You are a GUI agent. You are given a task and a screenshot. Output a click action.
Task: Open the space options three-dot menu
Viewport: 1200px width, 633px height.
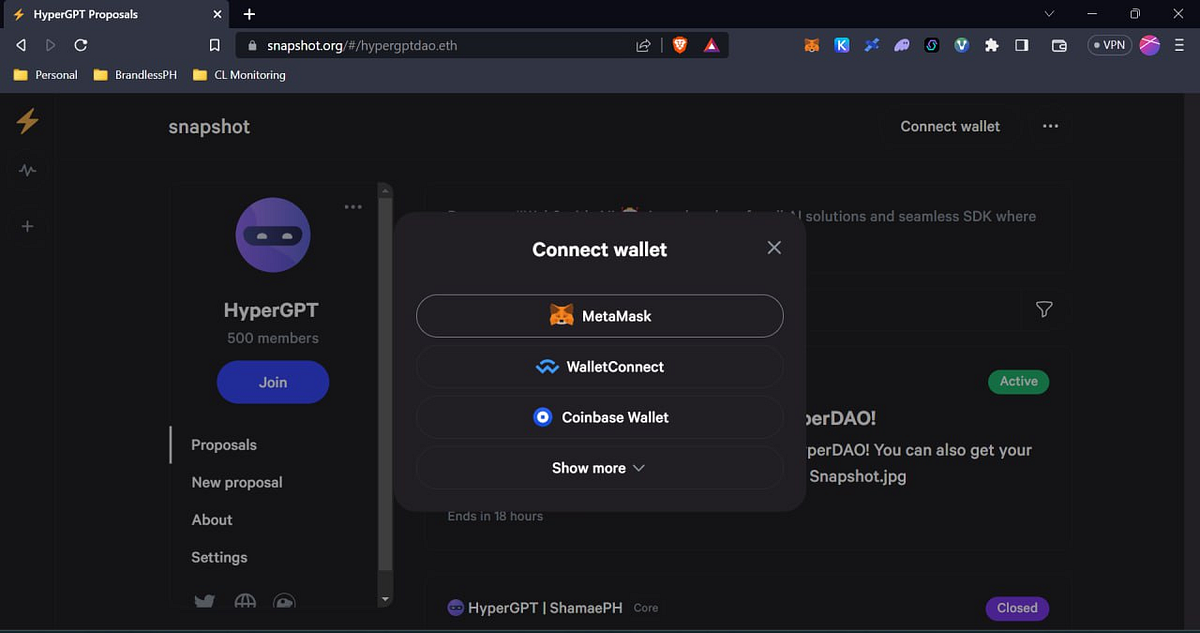[353, 206]
